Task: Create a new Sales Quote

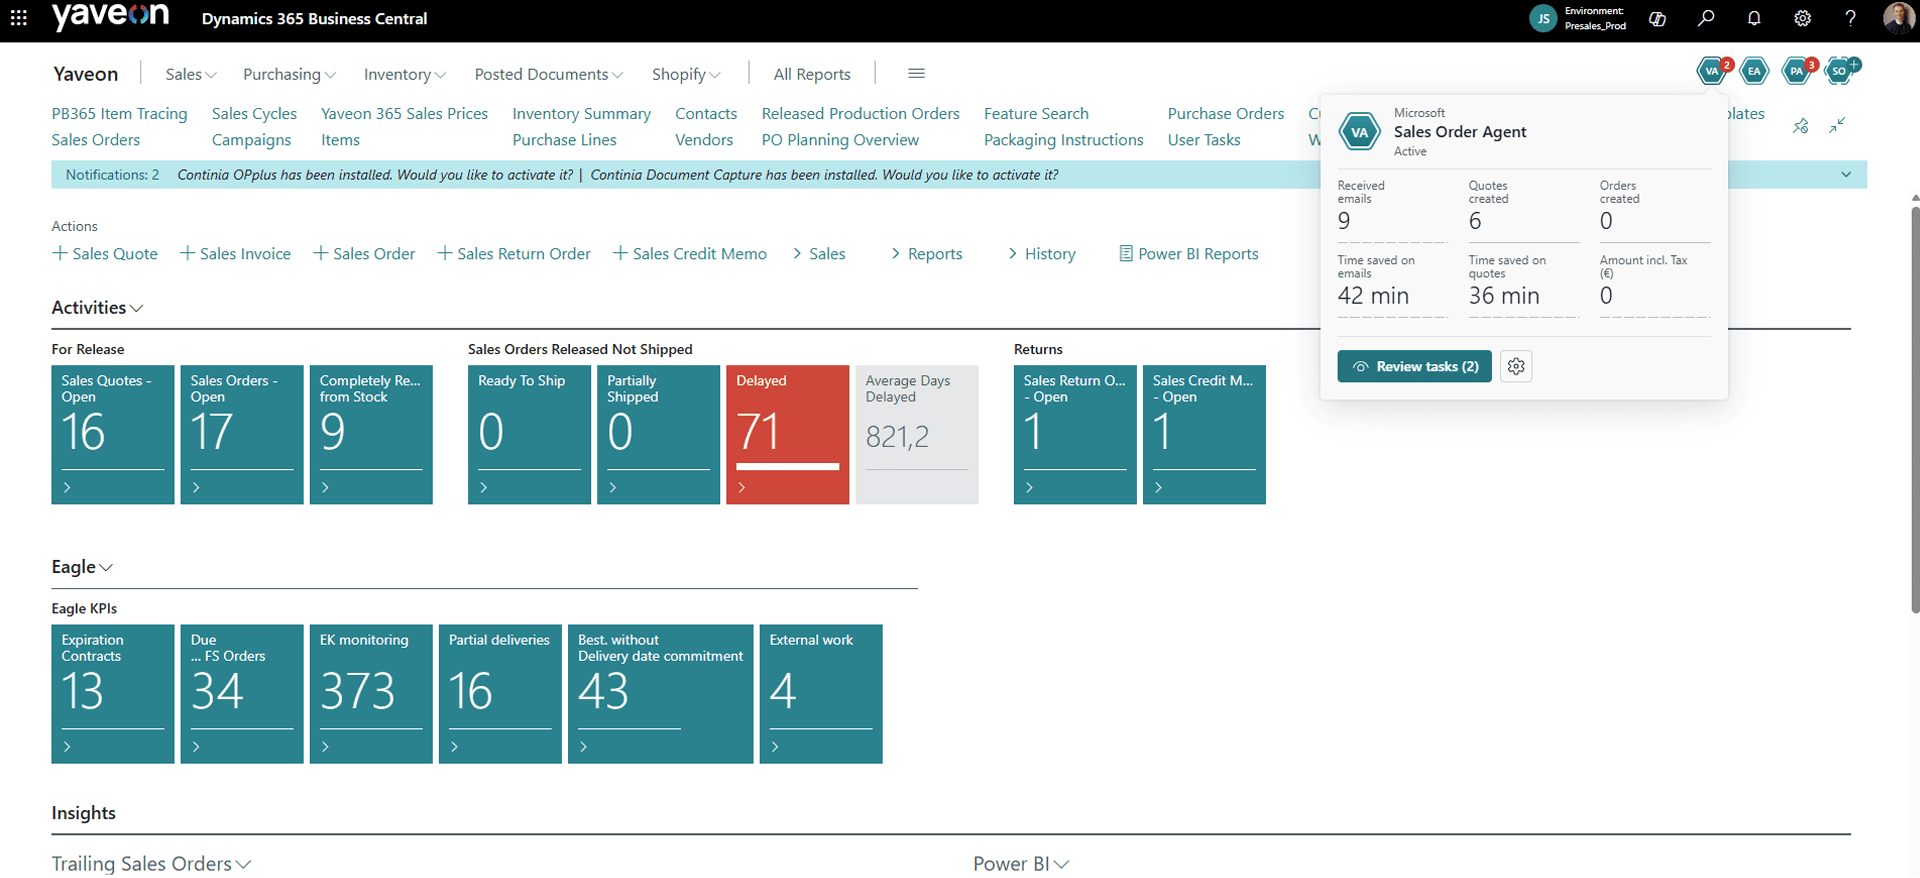Action: [x=105, y=254]
